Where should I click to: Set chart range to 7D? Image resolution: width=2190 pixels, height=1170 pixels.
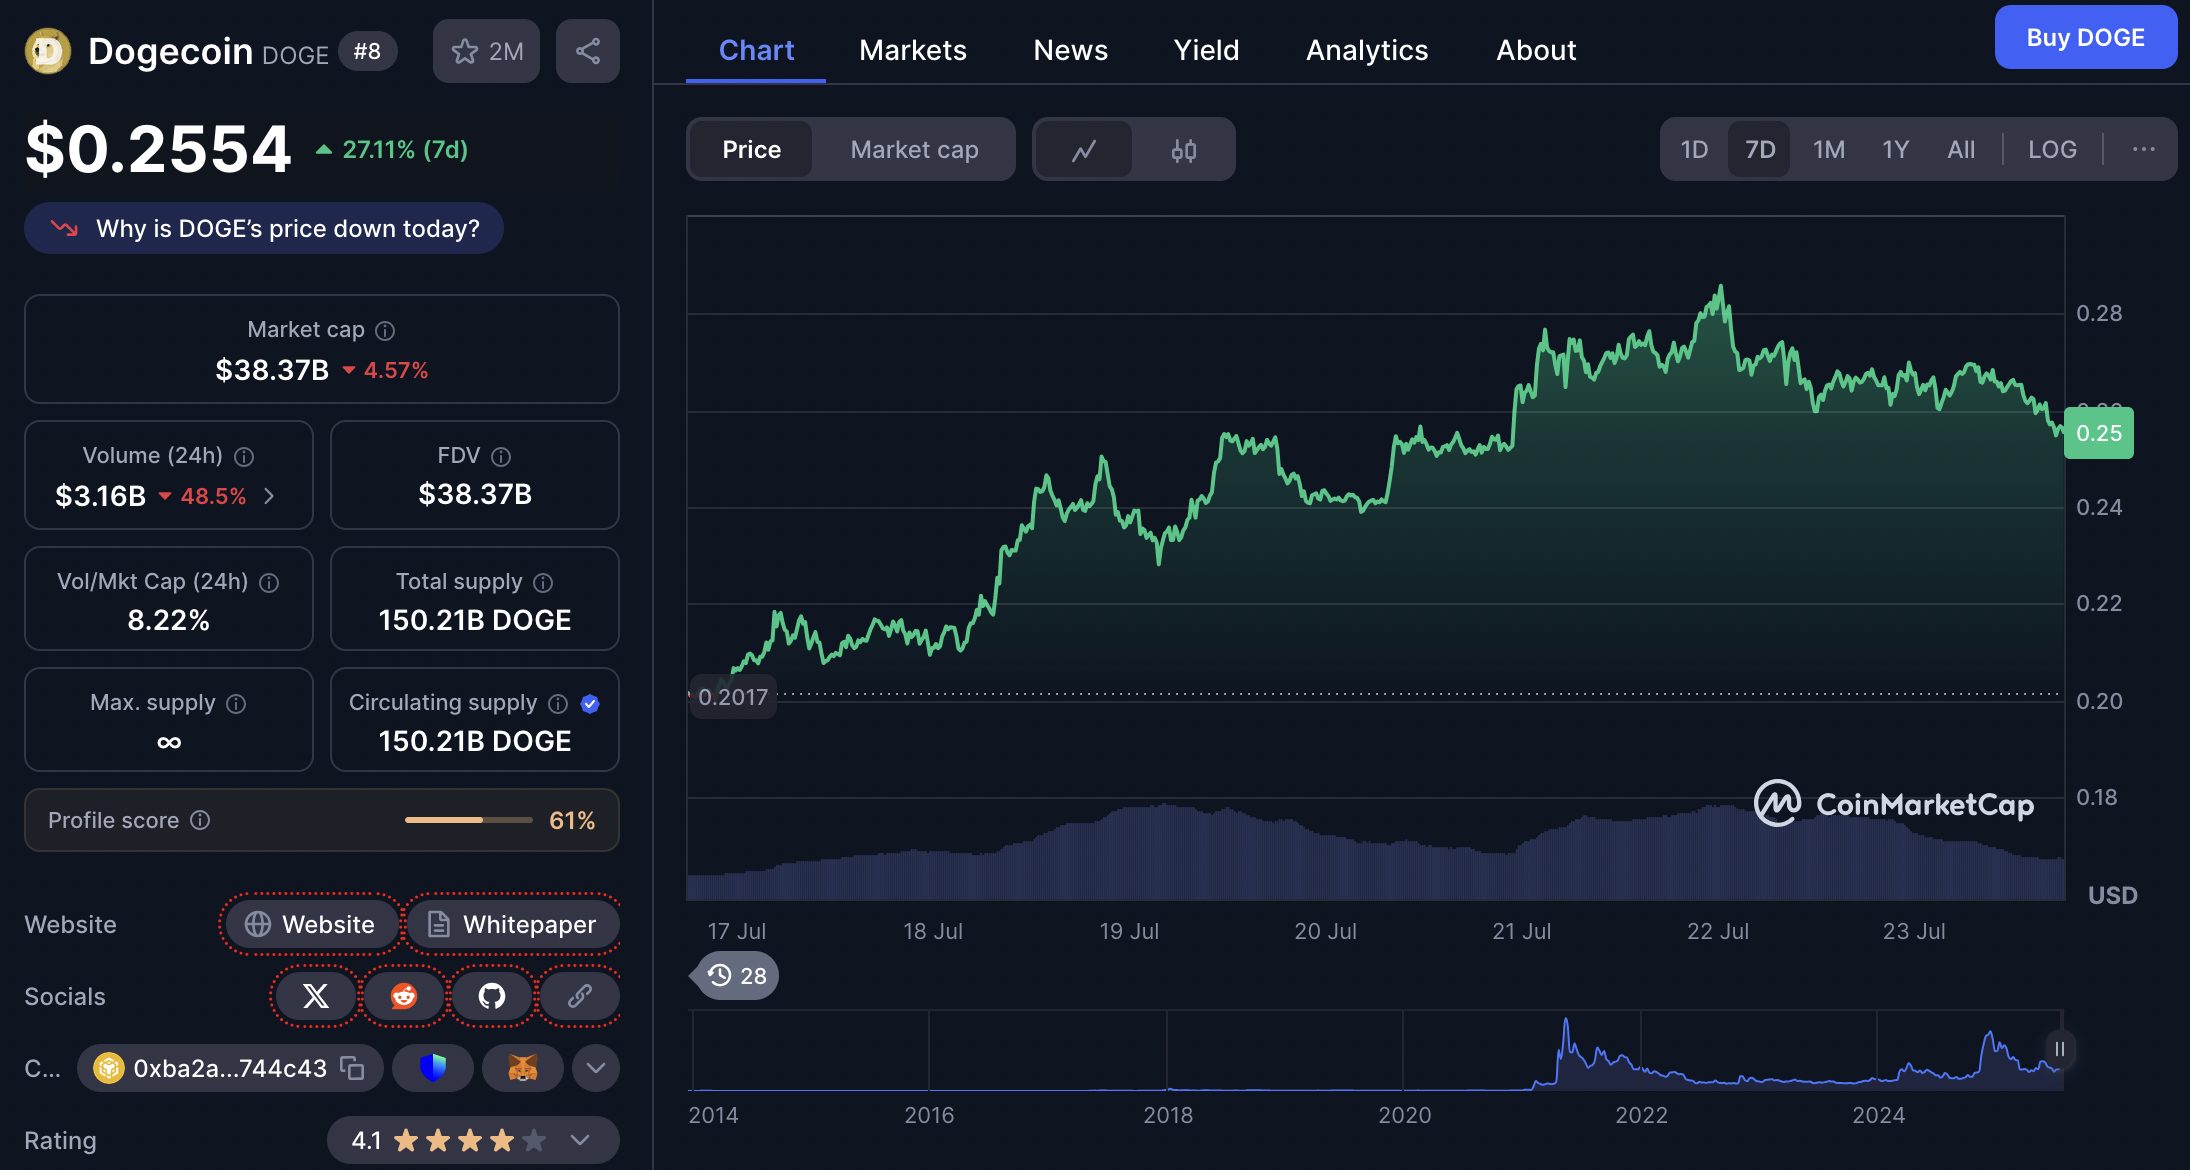coord(1759,149)
